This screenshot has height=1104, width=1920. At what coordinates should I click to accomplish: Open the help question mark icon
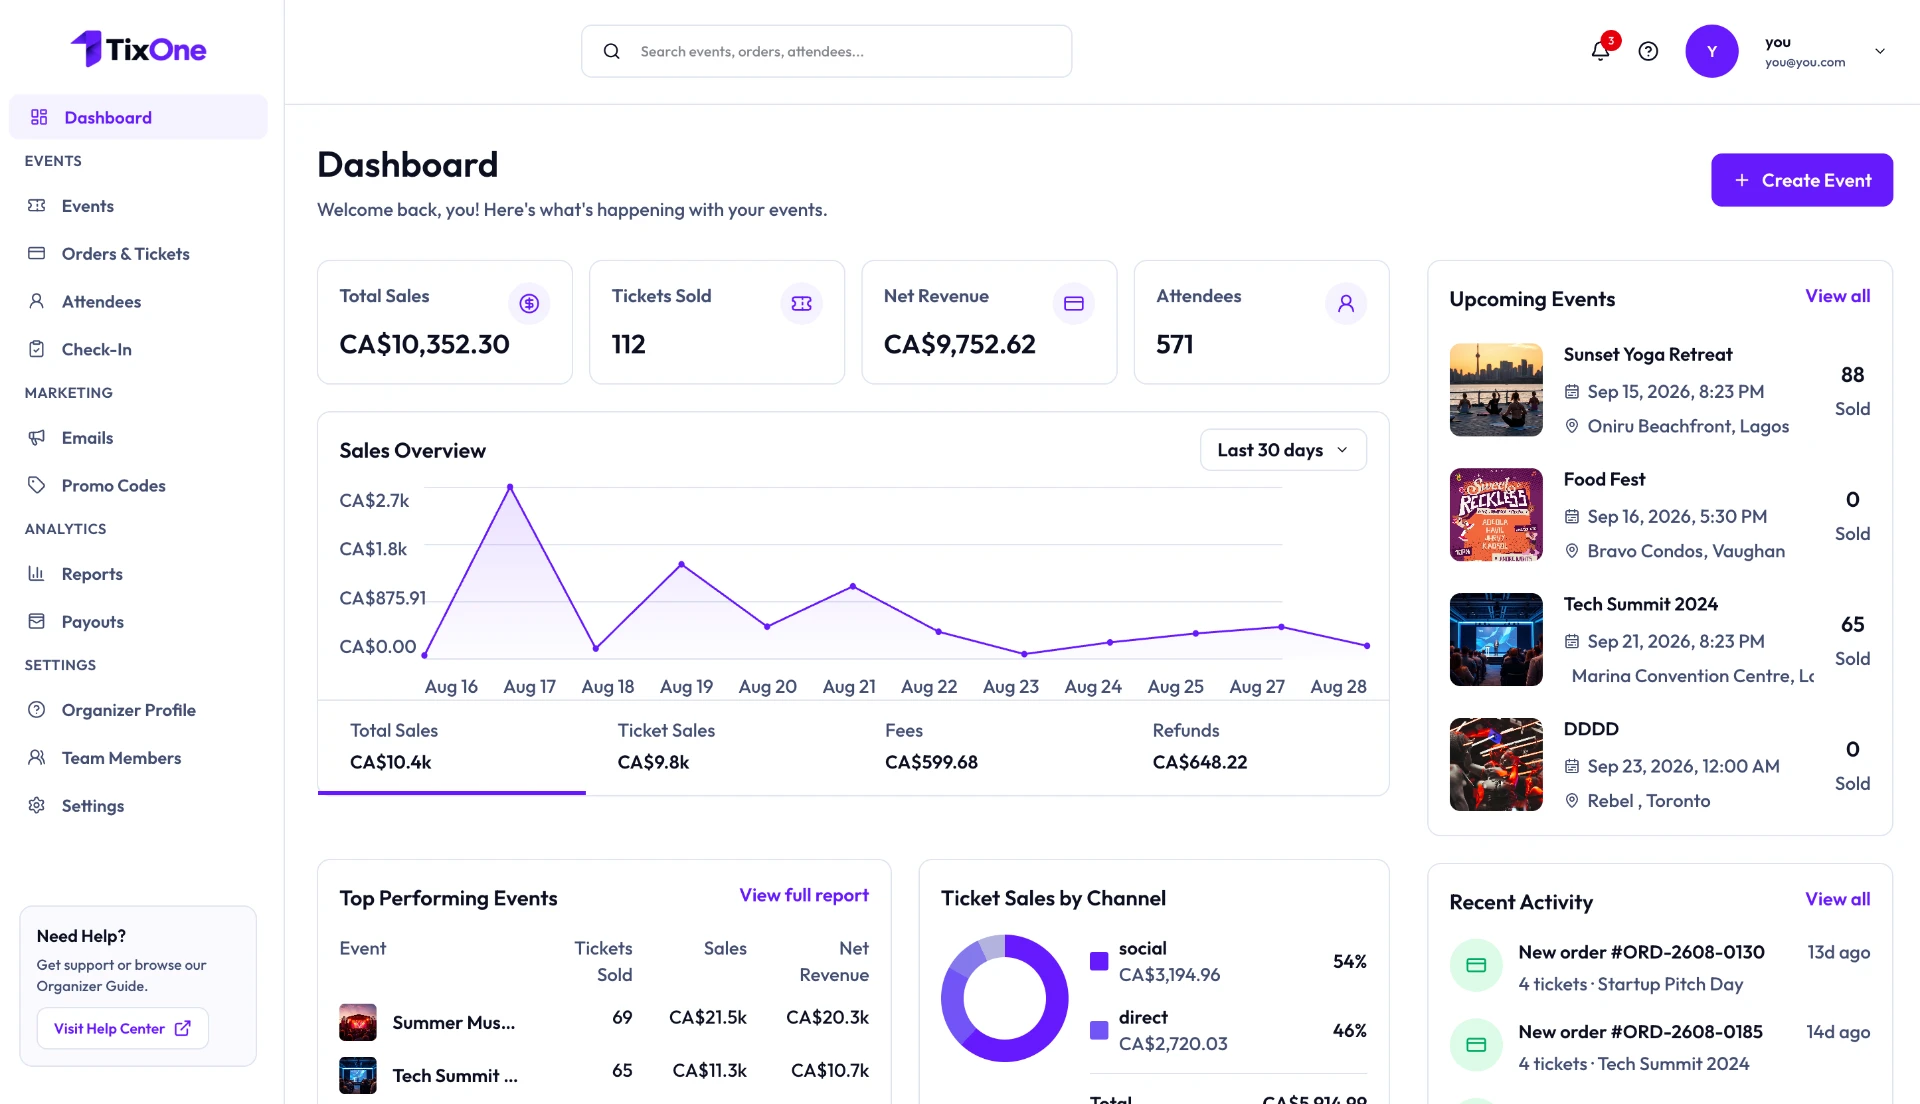[1648, 51]
